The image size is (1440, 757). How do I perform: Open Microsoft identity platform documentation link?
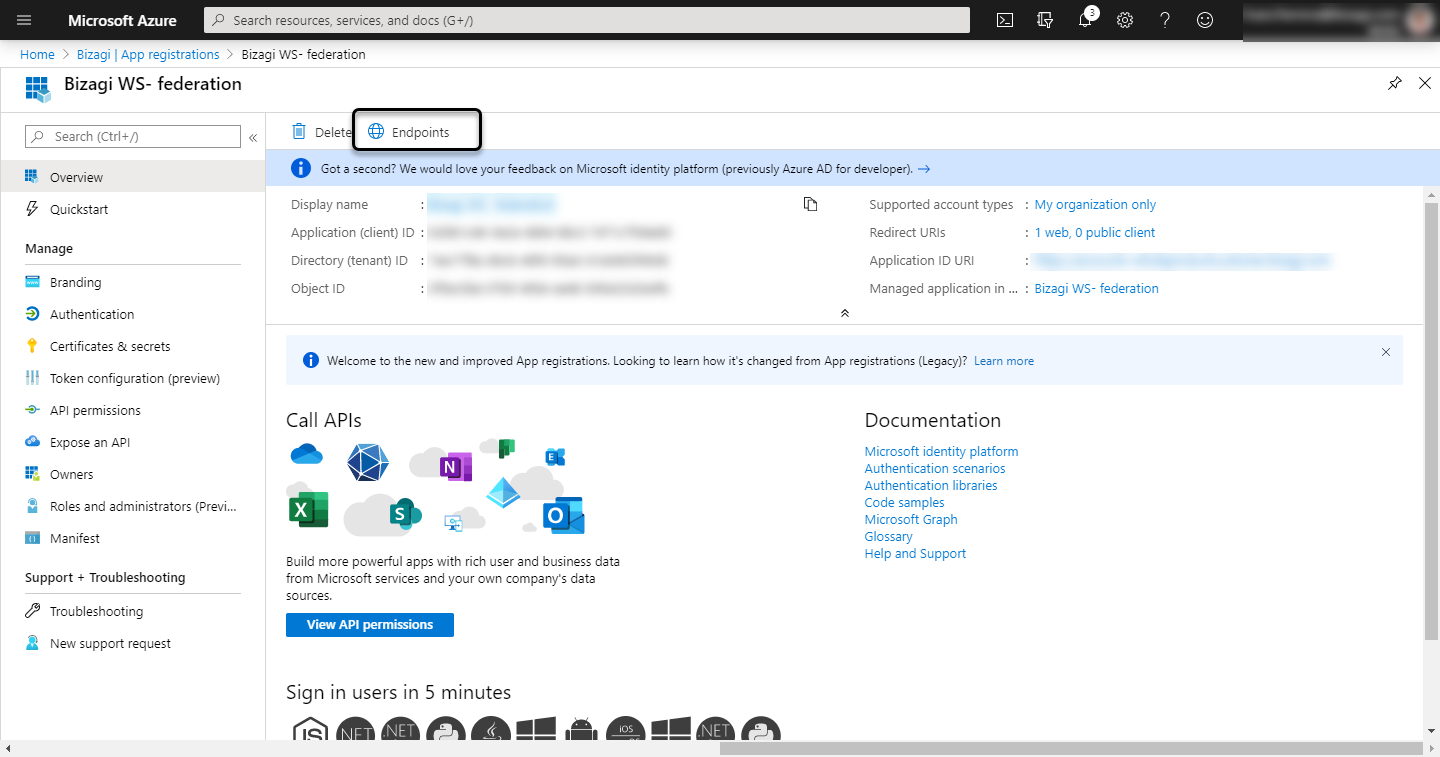(x=941, y=451)
